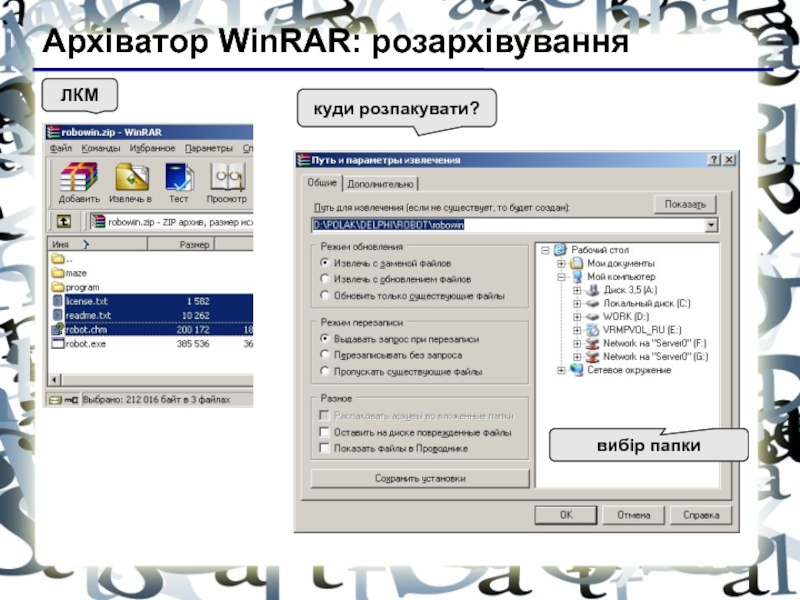
Task: Click the Тест (Test) toolbar icon
Action: 179,177
